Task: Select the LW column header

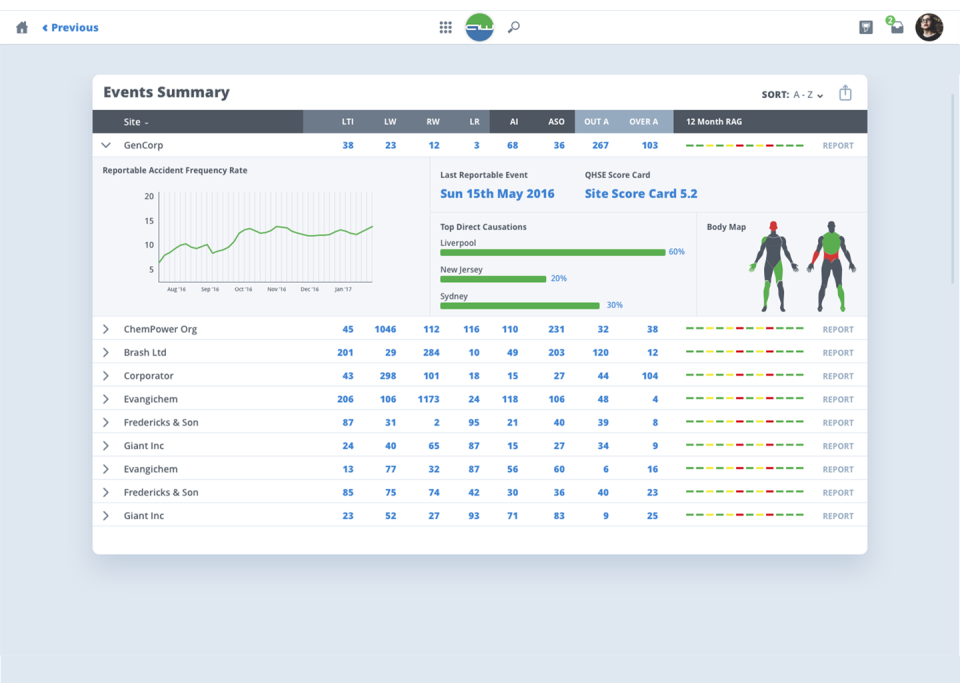Action: [390, 122]
